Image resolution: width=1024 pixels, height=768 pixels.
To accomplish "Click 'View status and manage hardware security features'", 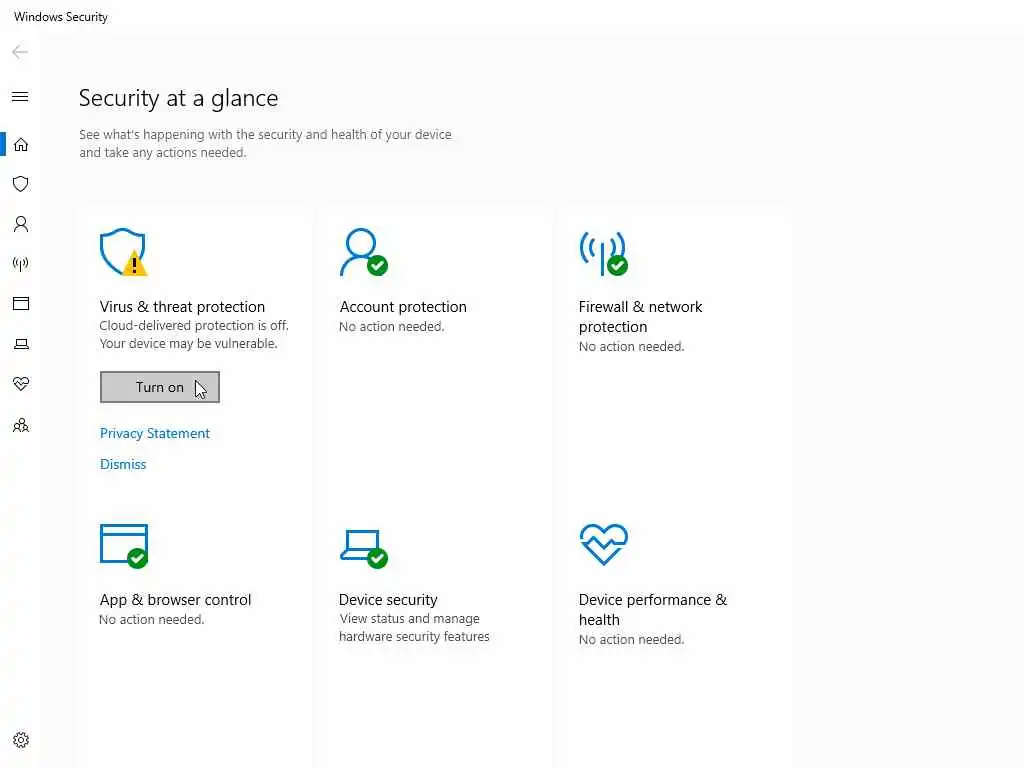I will click(x=414, y=628).
